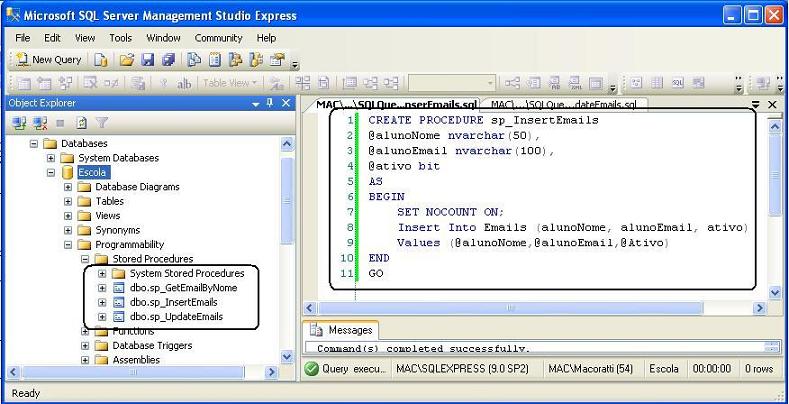Select the Messages results tab
Screen dimensions: 789x404
[342, 330]
